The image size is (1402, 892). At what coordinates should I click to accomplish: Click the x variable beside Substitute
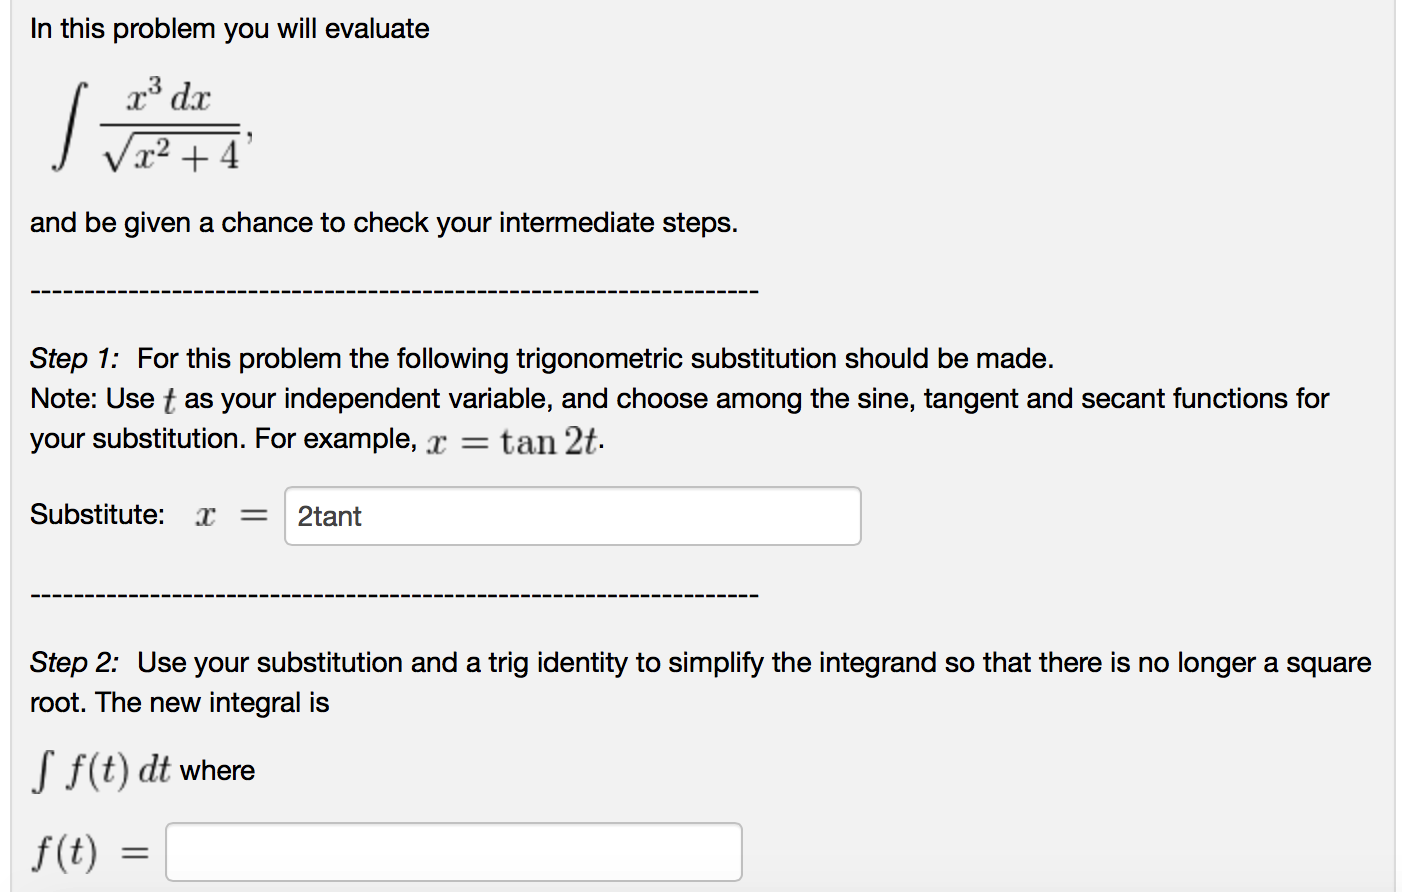[x=204, y=514]
